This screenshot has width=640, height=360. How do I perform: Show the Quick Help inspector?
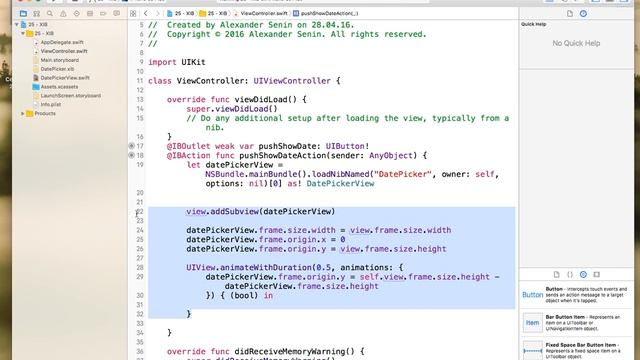[583, 13]
